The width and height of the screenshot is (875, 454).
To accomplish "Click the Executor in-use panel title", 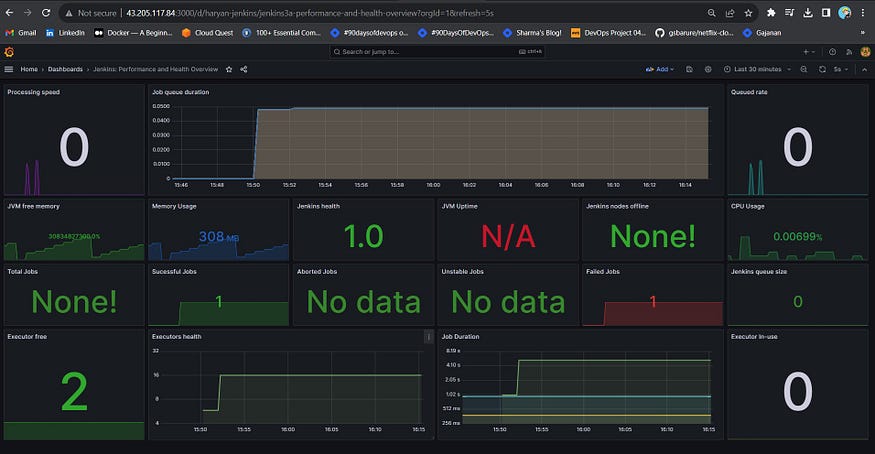I will [x=754, y=337].
